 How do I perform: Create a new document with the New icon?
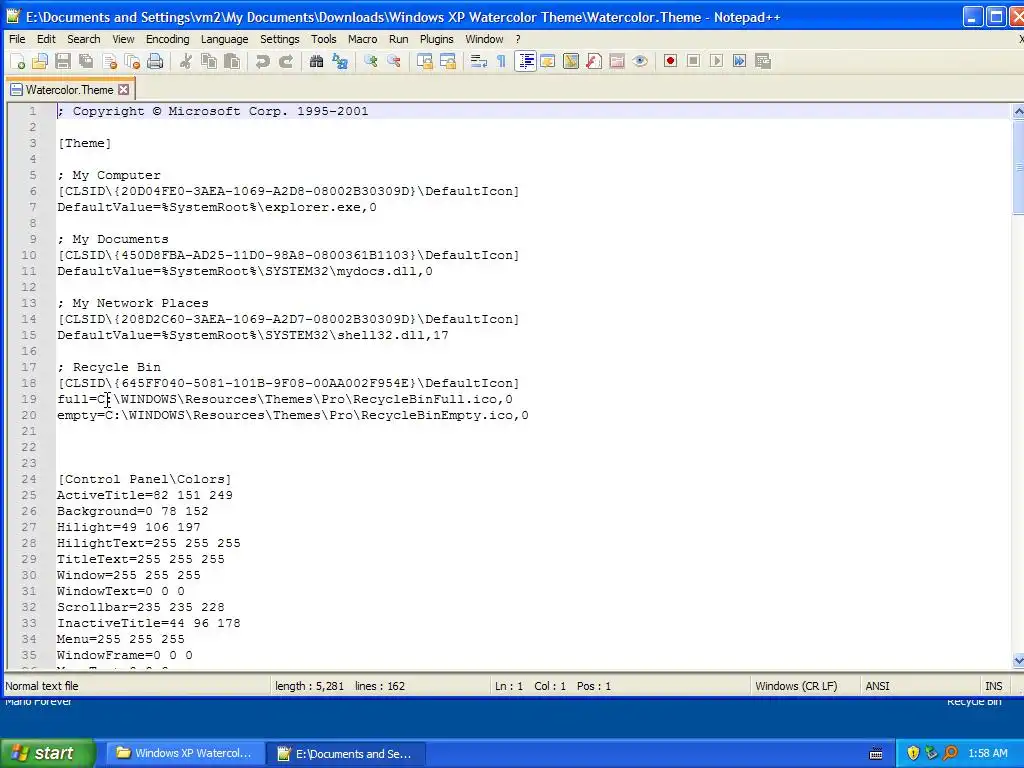(x=18, y=61)
